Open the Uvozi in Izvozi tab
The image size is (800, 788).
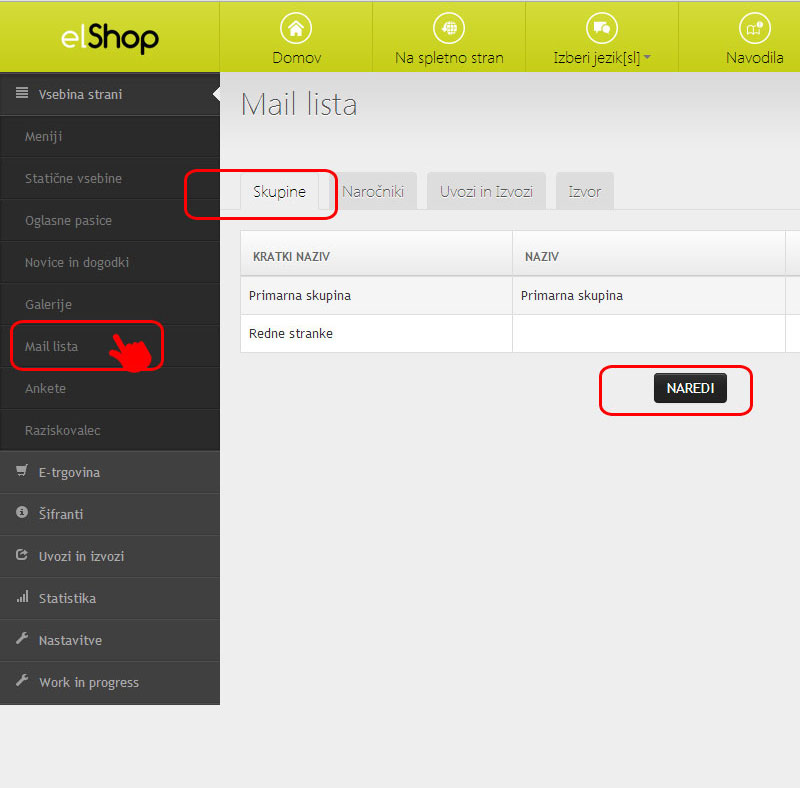486,191
